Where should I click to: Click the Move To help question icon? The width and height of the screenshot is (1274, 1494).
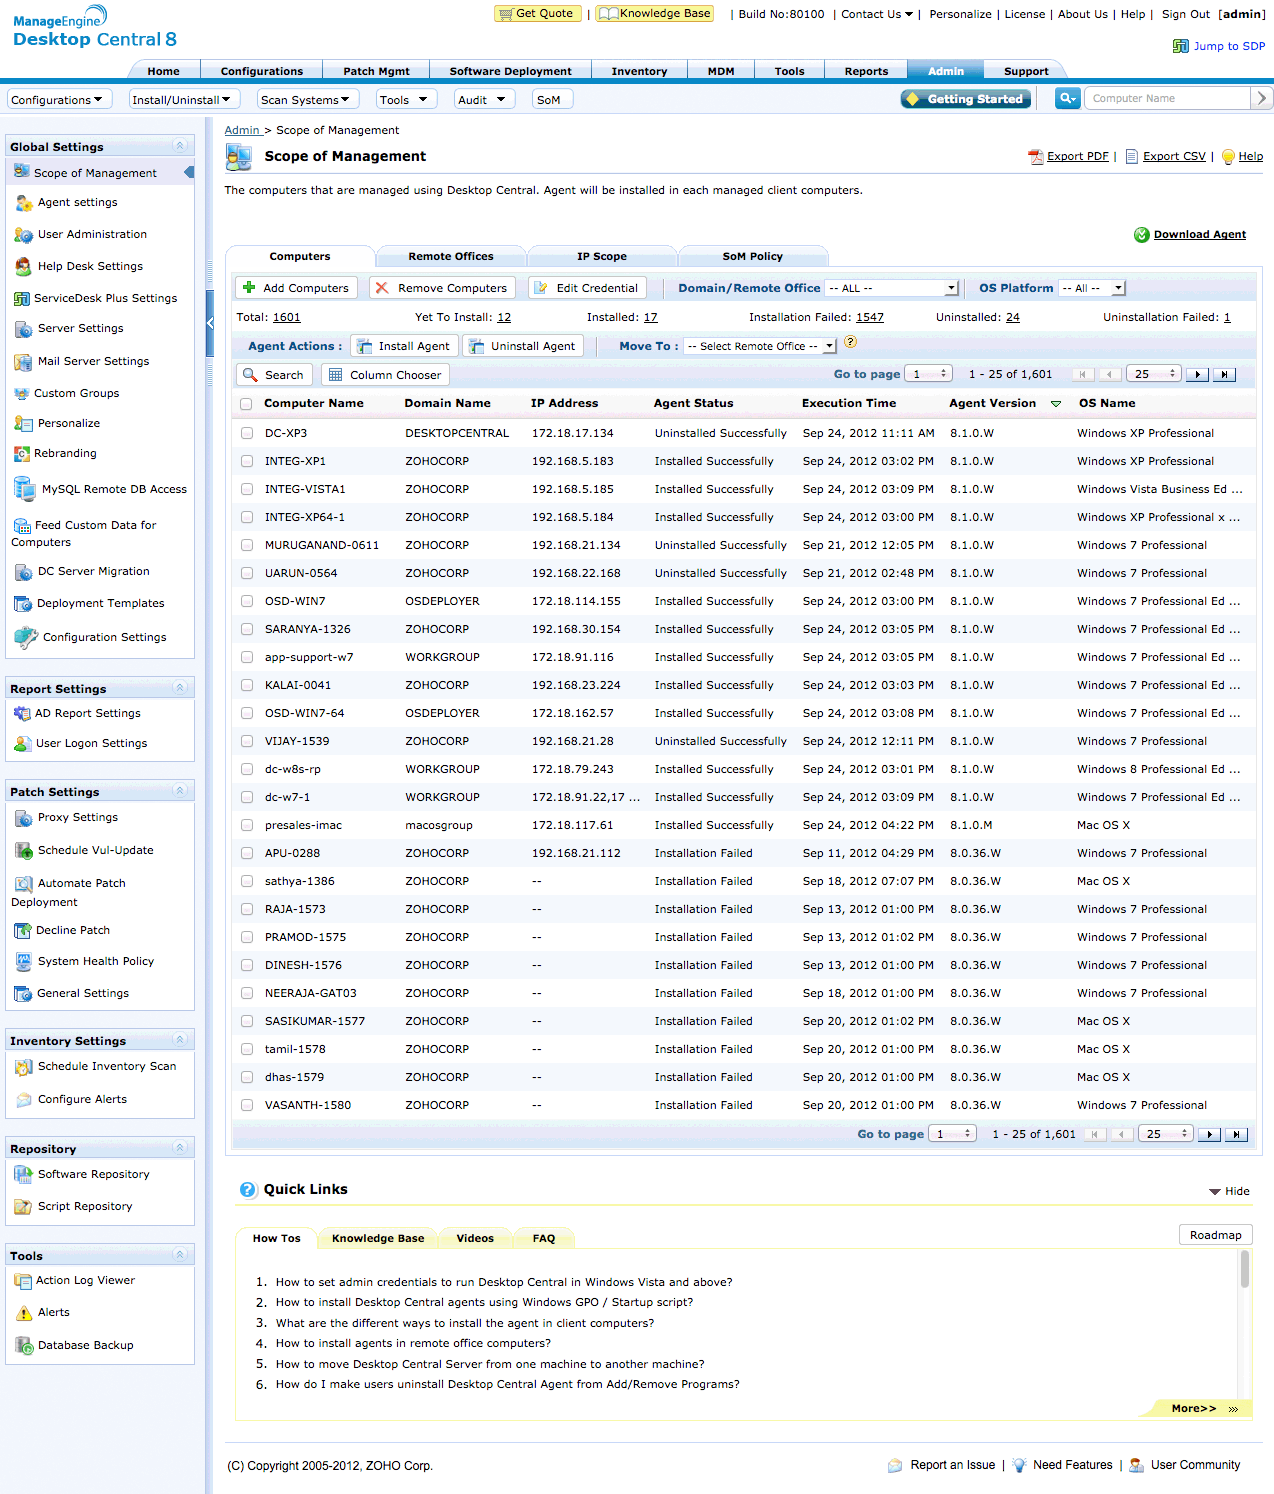point(850,342)
